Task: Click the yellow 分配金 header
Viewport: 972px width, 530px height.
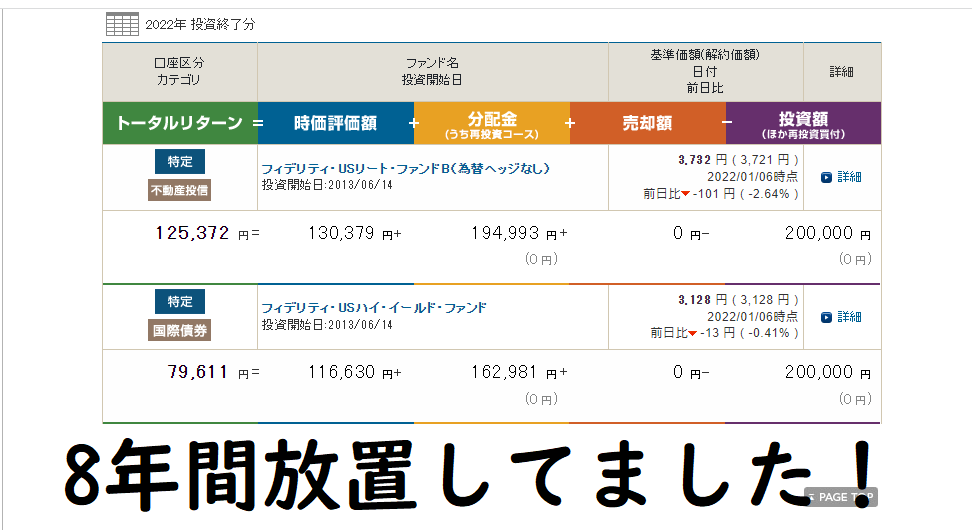Action: [492, 123]
